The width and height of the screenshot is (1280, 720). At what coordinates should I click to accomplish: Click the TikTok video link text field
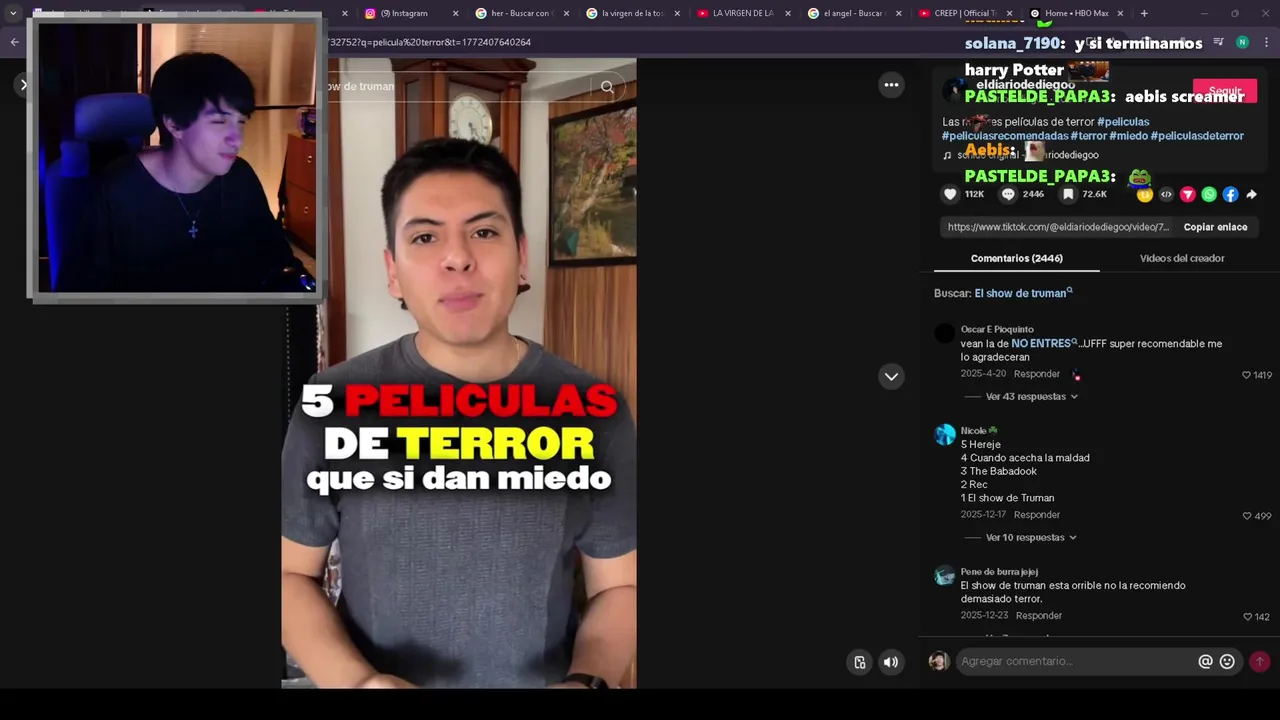coord(1058,227)
